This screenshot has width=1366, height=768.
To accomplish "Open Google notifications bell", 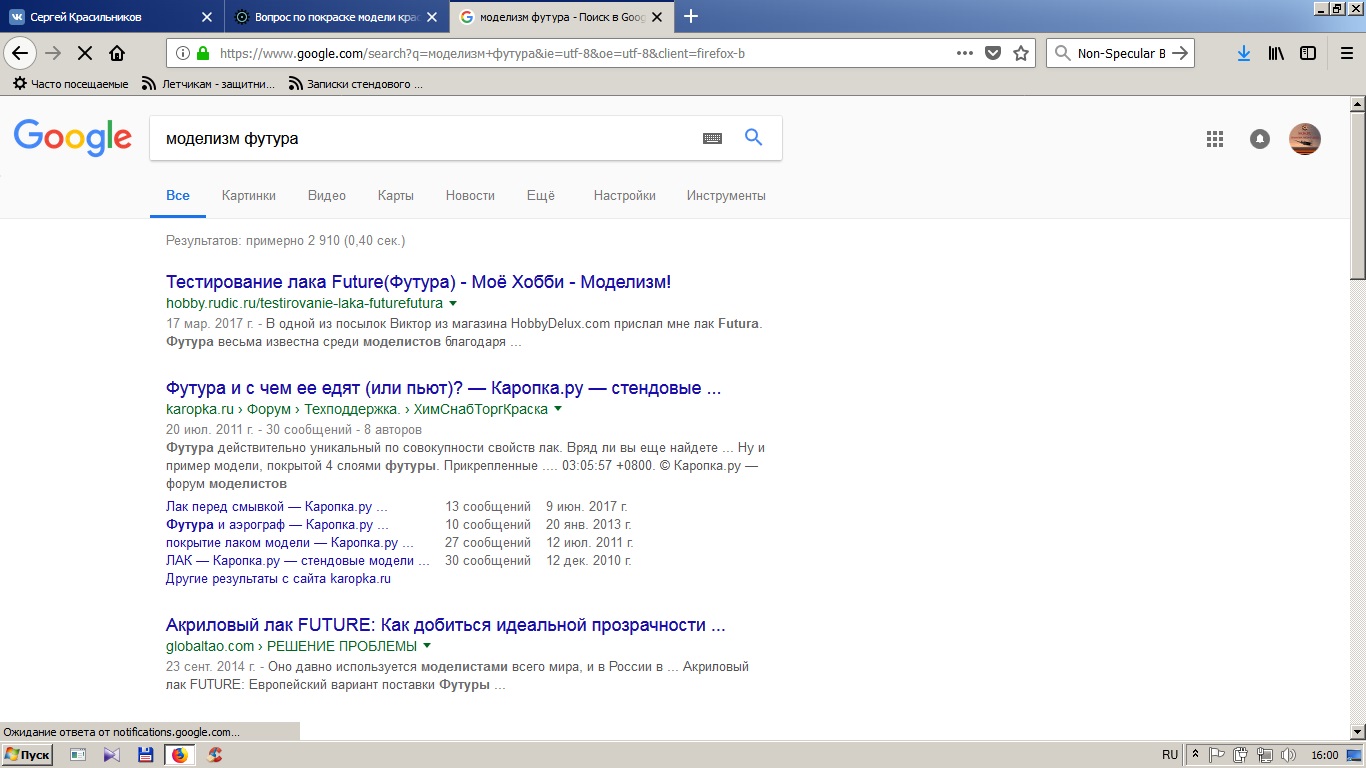I will coord(1260,139).
